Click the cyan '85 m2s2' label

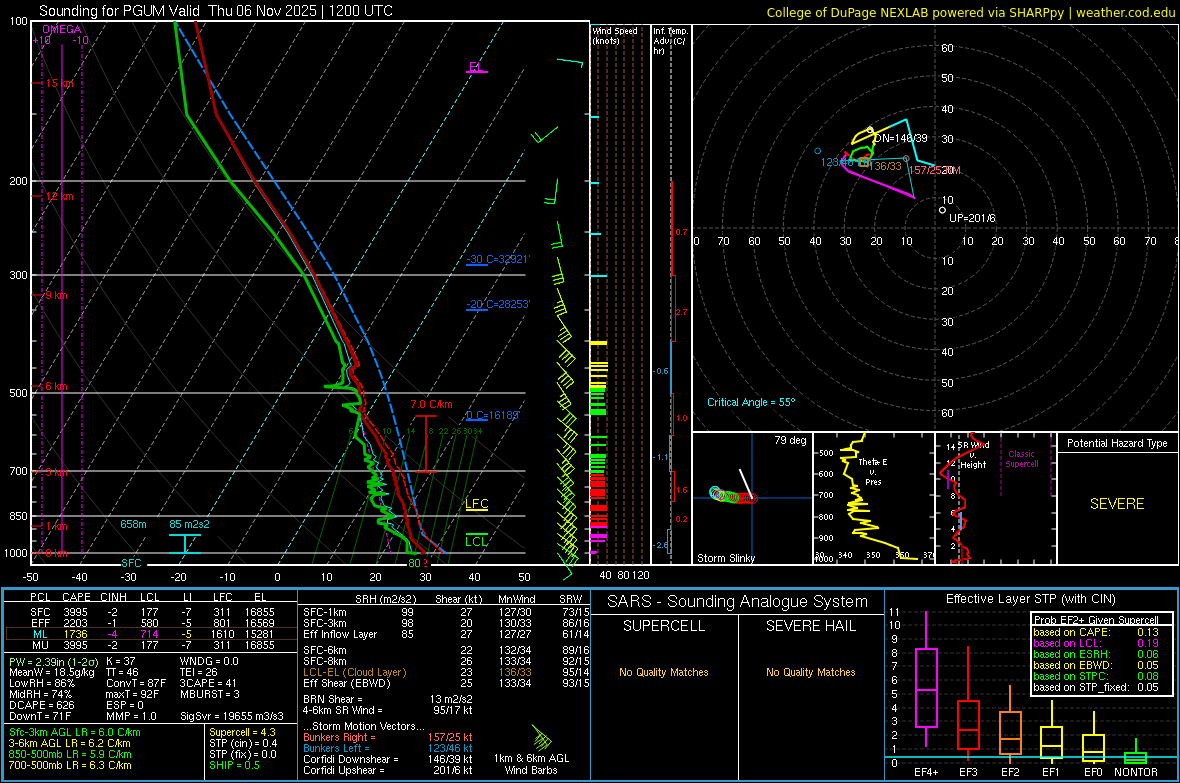point(189,524)
